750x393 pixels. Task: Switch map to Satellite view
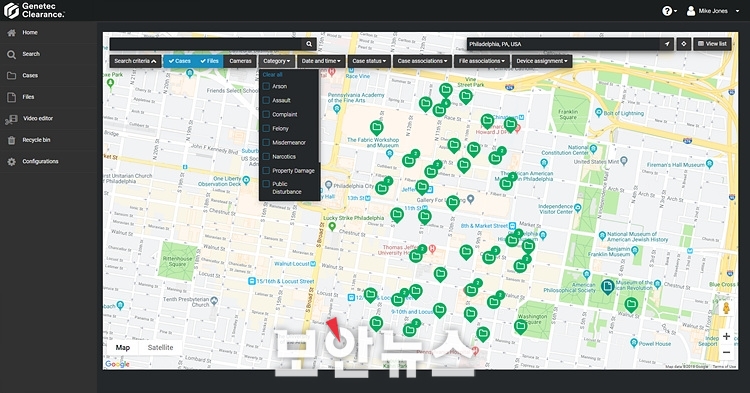(x=160, y=348)
